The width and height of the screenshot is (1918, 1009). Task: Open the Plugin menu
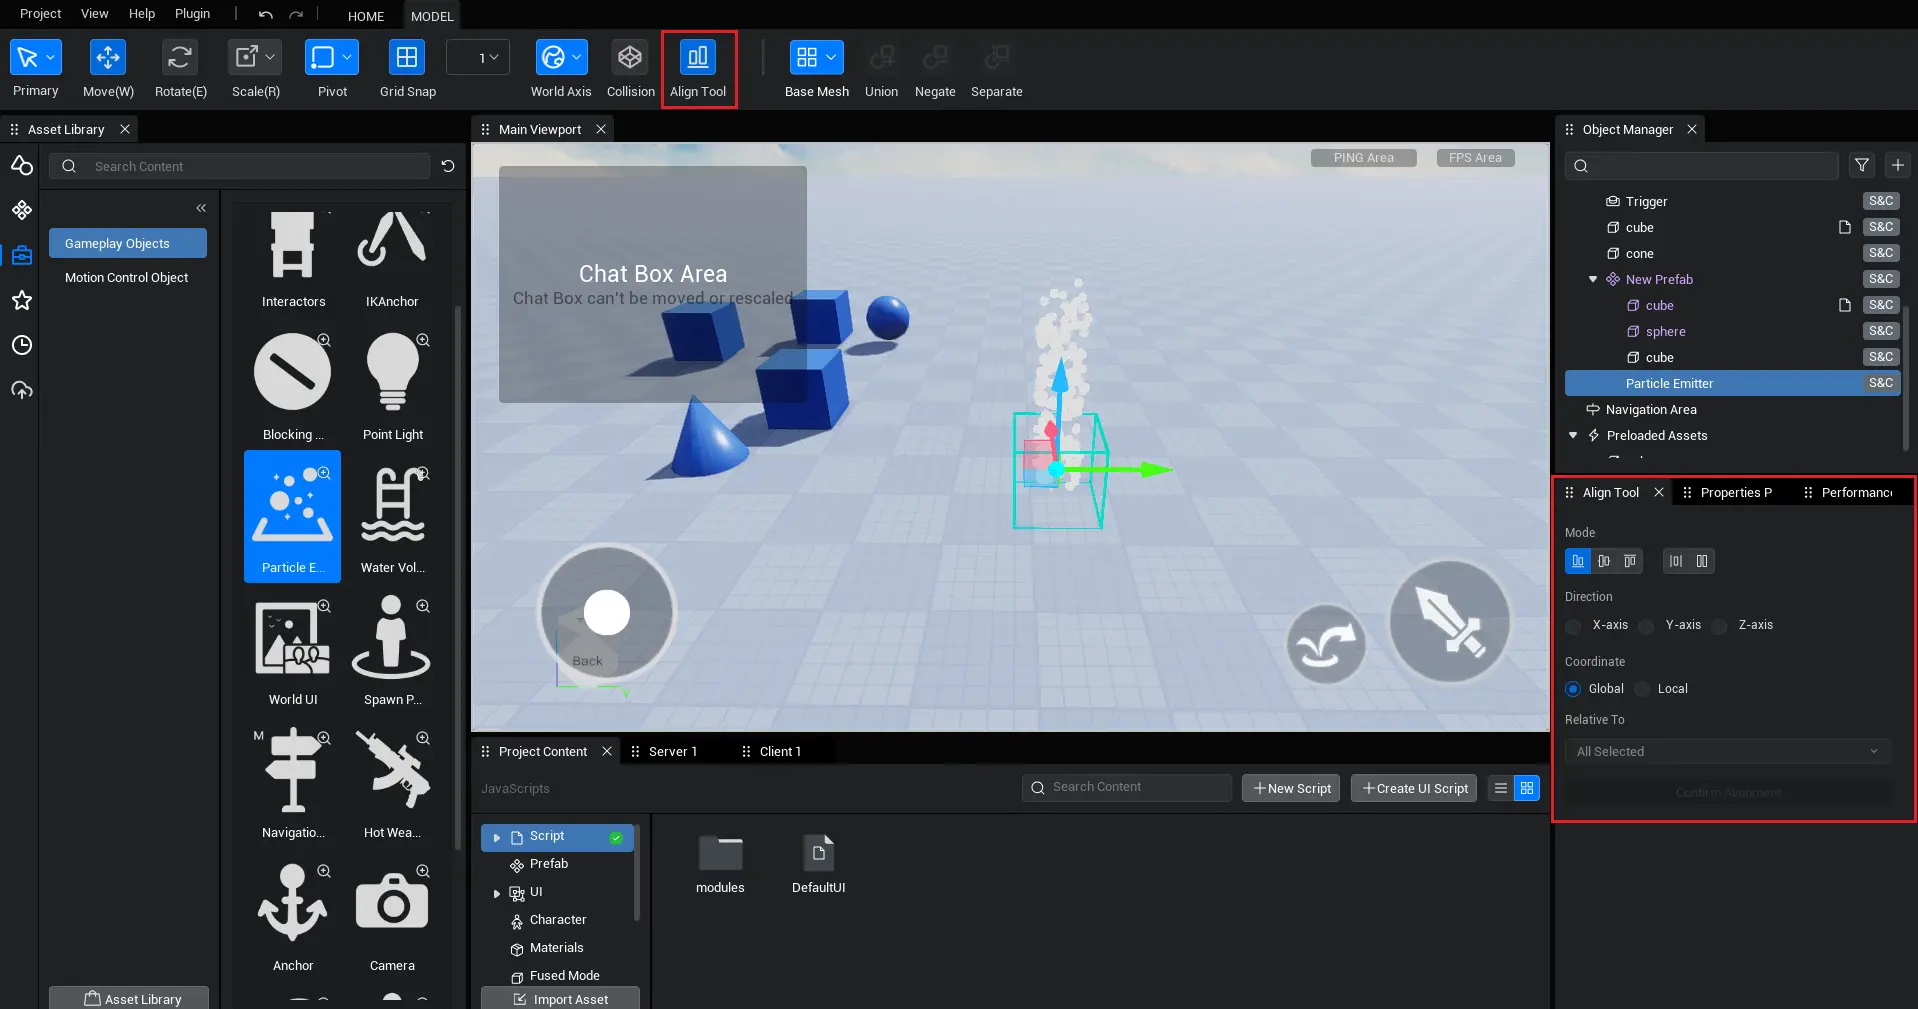192,14
